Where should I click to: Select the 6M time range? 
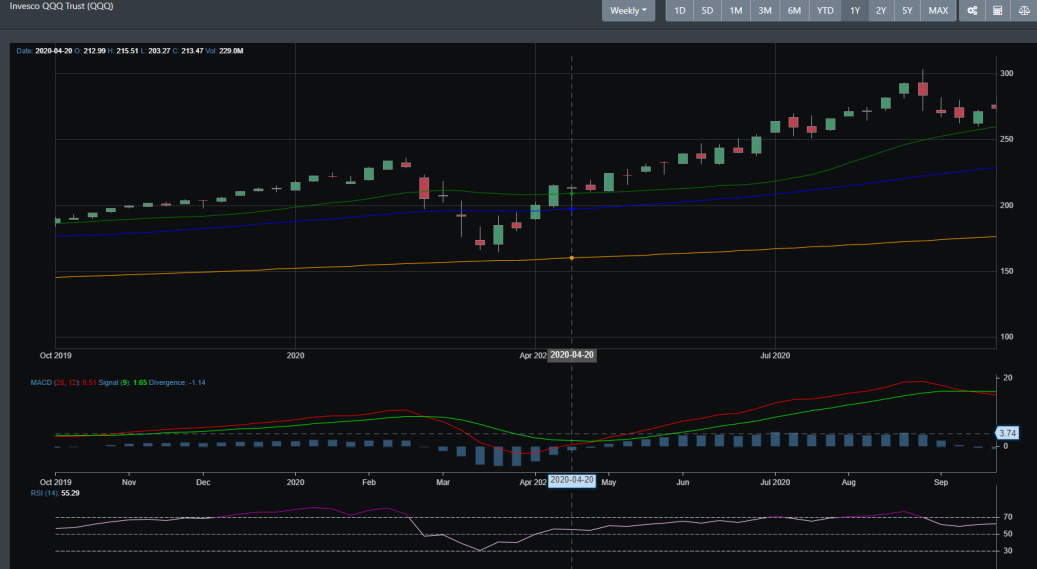tap(794, 11)
